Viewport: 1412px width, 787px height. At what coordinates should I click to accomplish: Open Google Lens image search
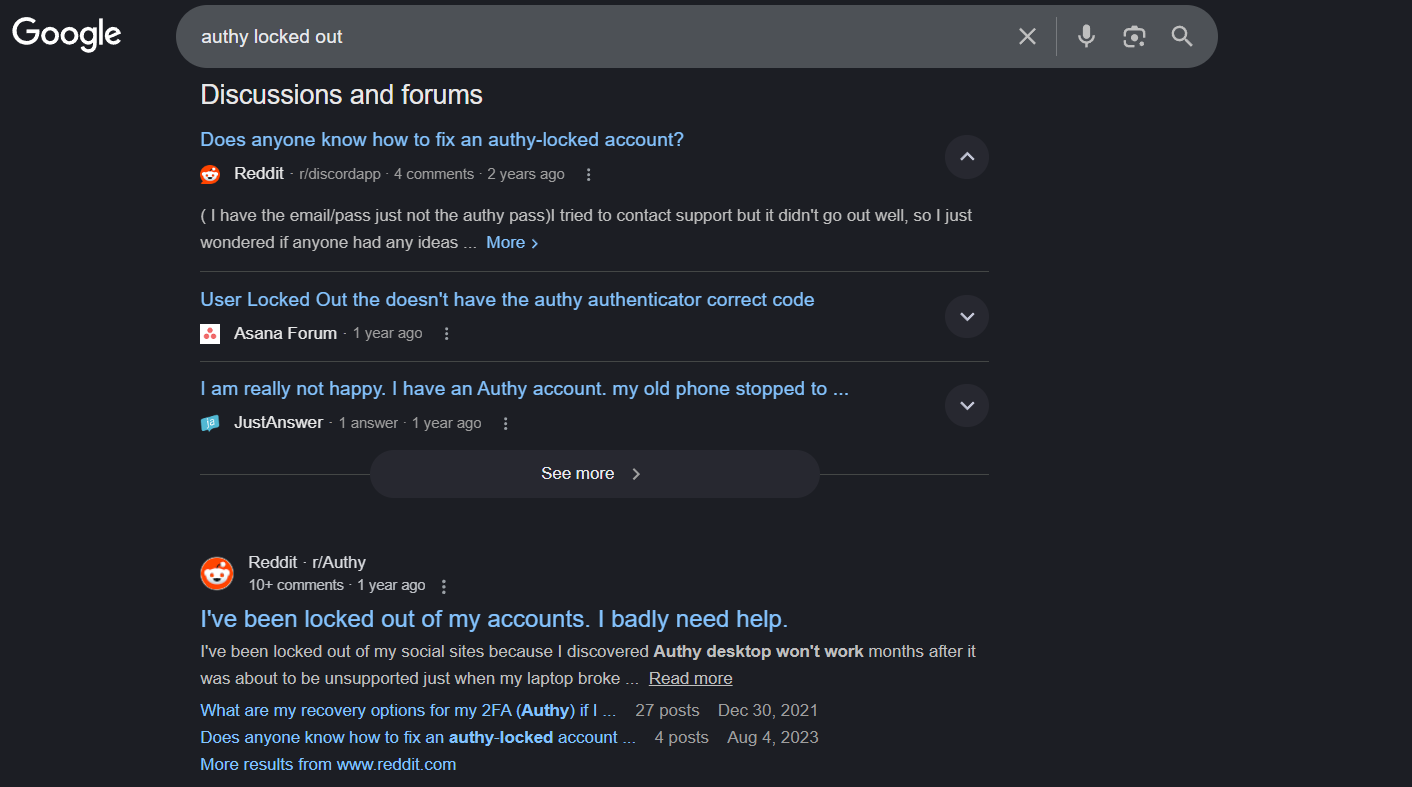coord(1134,37)
